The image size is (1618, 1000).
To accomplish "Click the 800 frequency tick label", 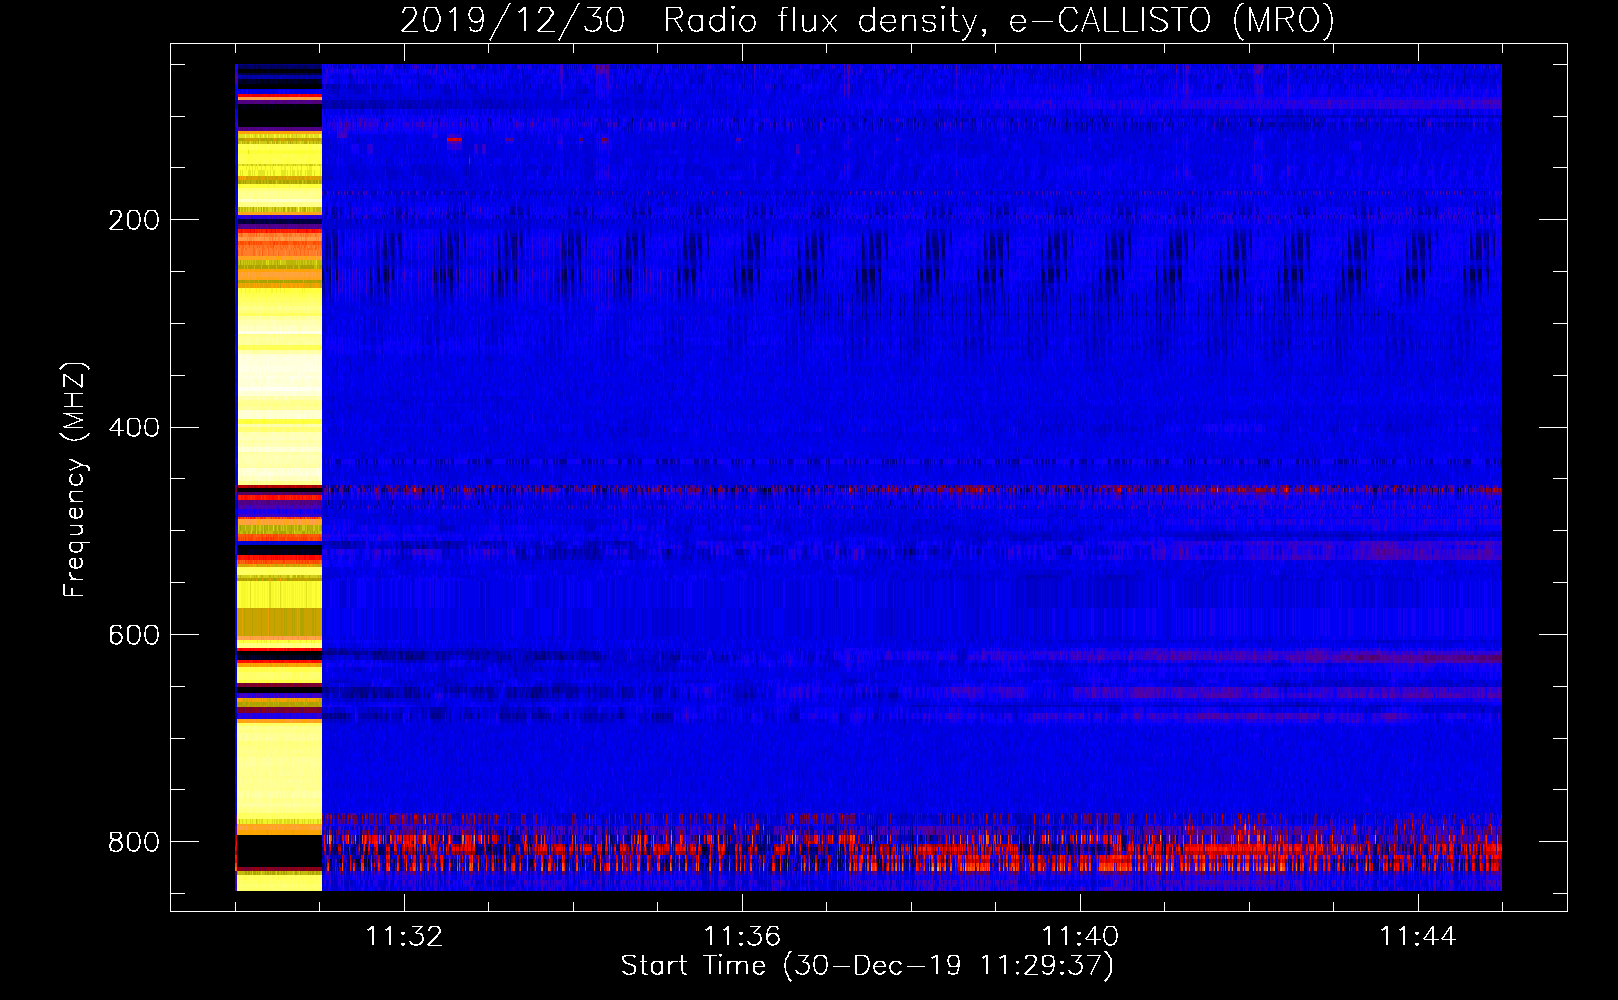I will click(x=134, y=842).
